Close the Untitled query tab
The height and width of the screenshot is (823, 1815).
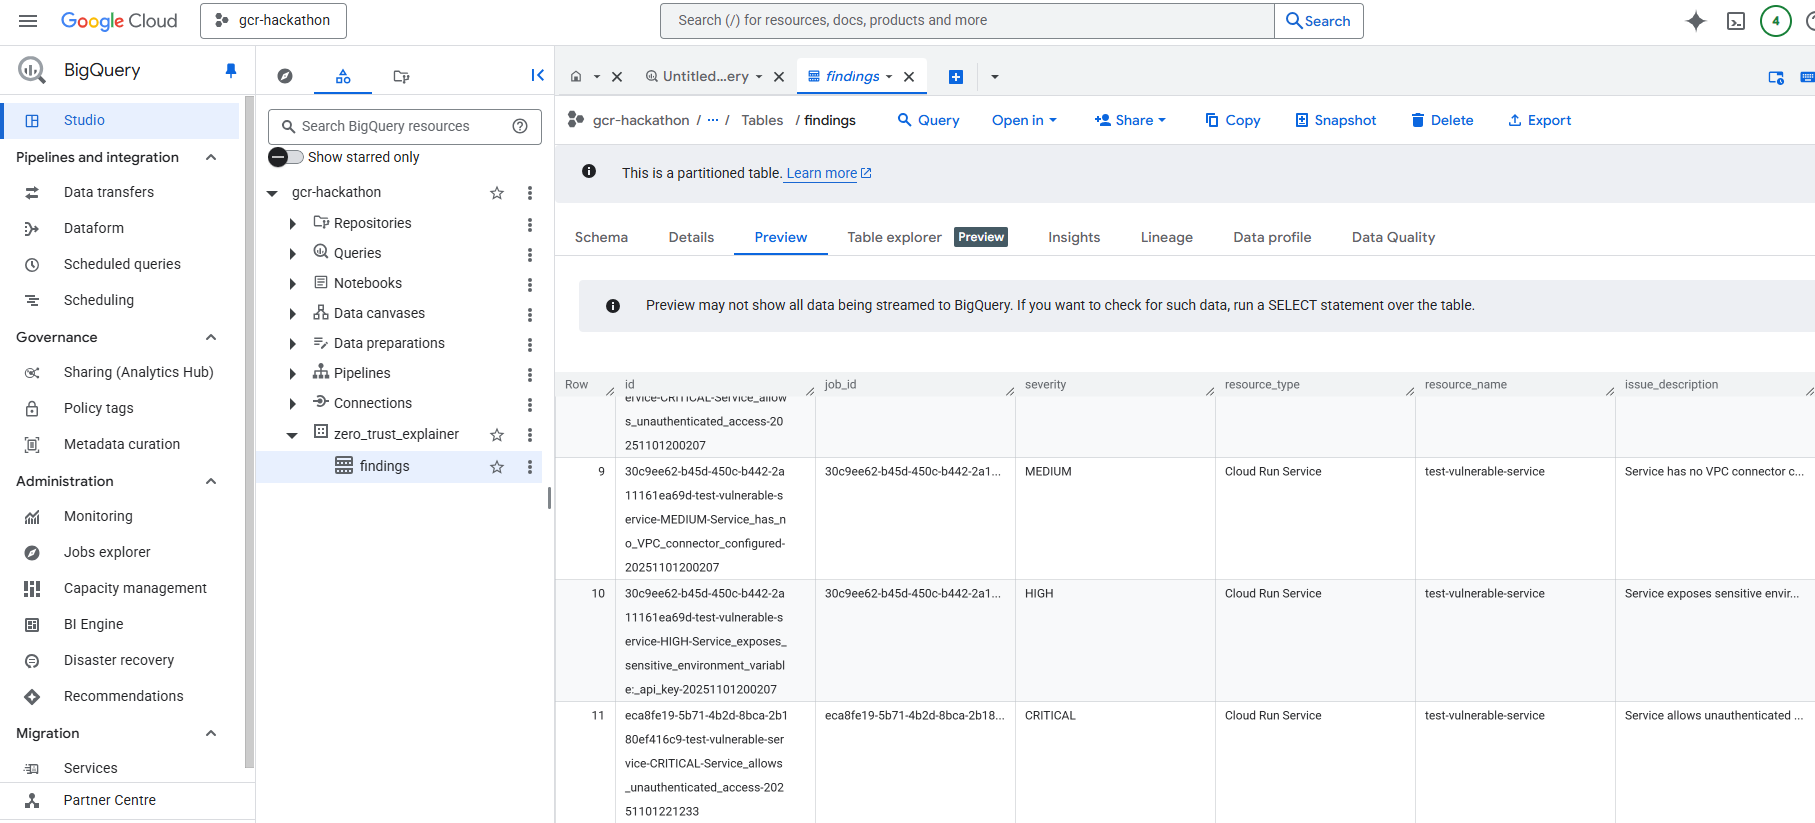point(779,76)
